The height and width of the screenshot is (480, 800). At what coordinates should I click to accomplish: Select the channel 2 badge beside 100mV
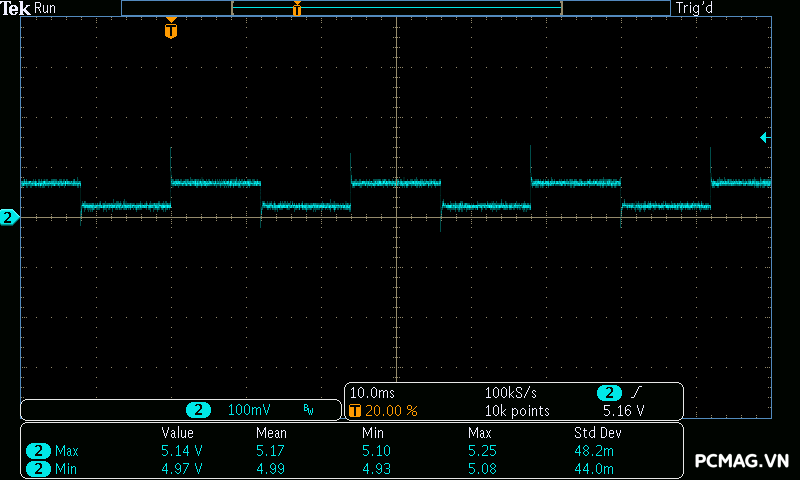199,410
